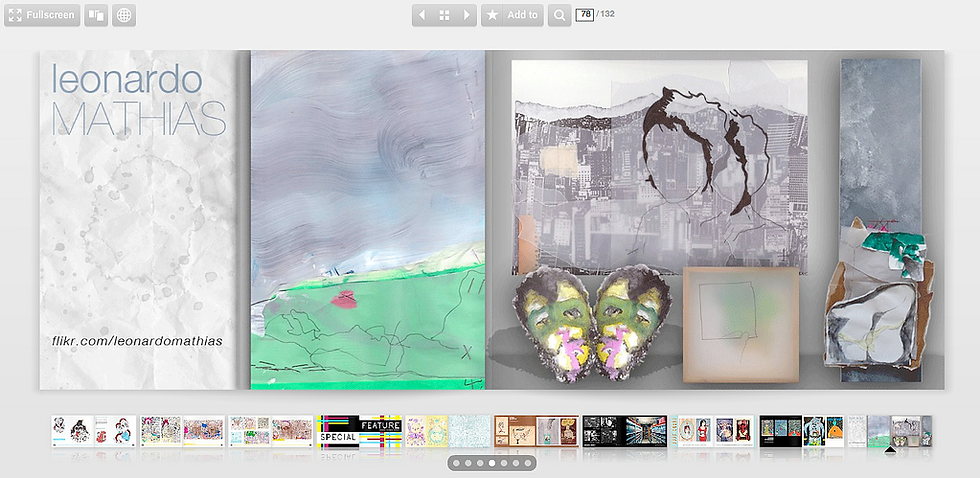Select the first thumbnail with cartoon characters
This screenshot has height=478, width=980.
(94, 431)
